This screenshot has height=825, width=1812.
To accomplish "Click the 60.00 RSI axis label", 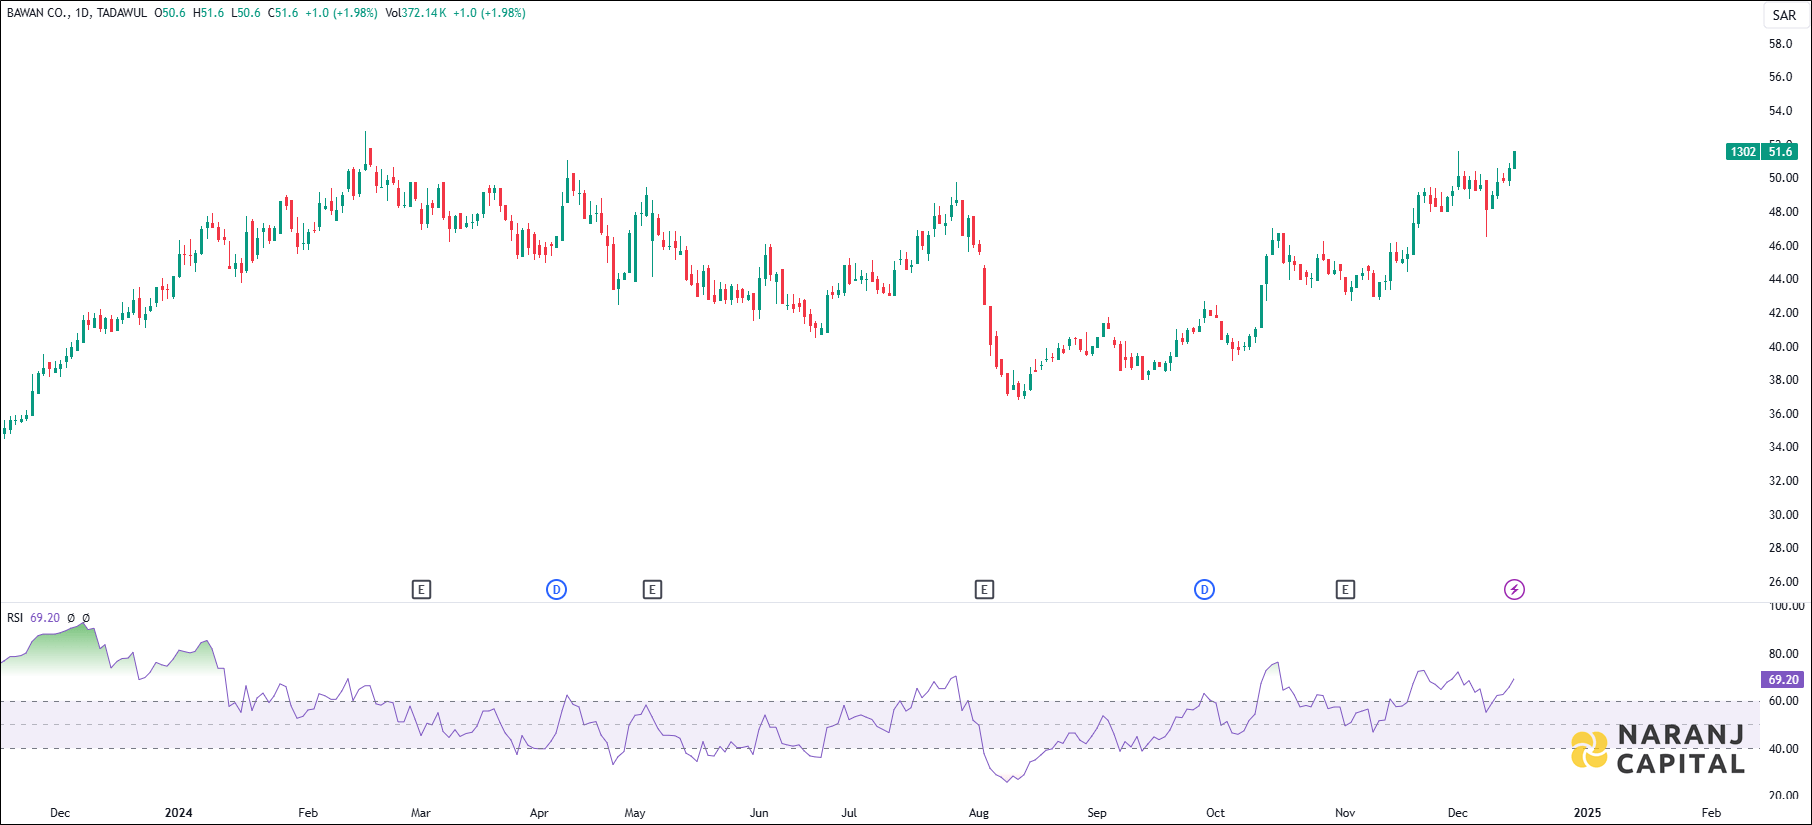I will click(x=1784, y=701).
